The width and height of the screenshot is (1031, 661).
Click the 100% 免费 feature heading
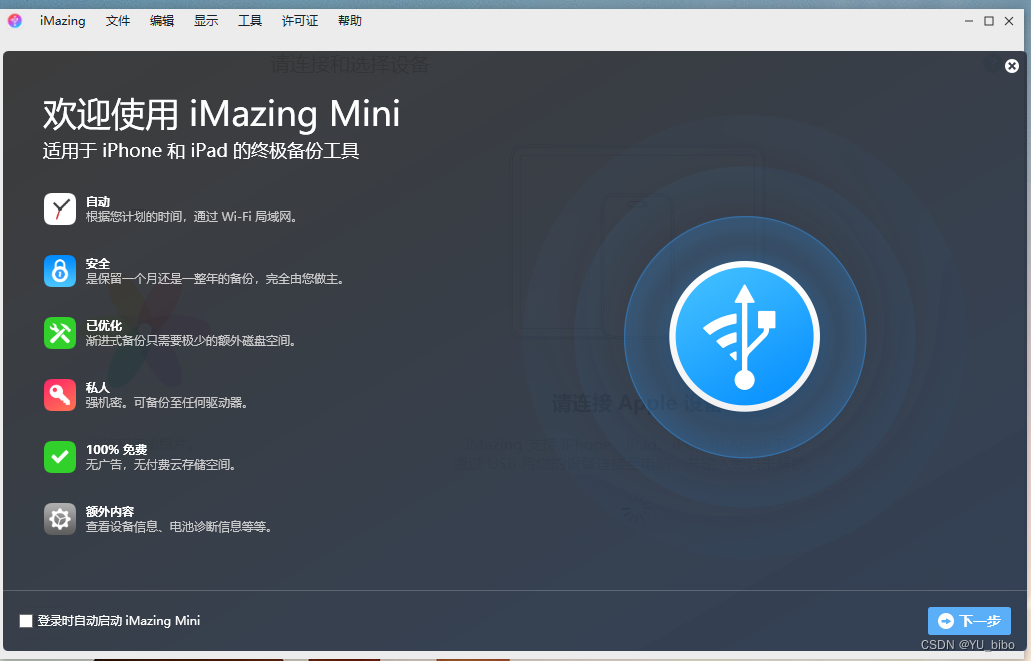pyautogui.click(x=116, y=450)
